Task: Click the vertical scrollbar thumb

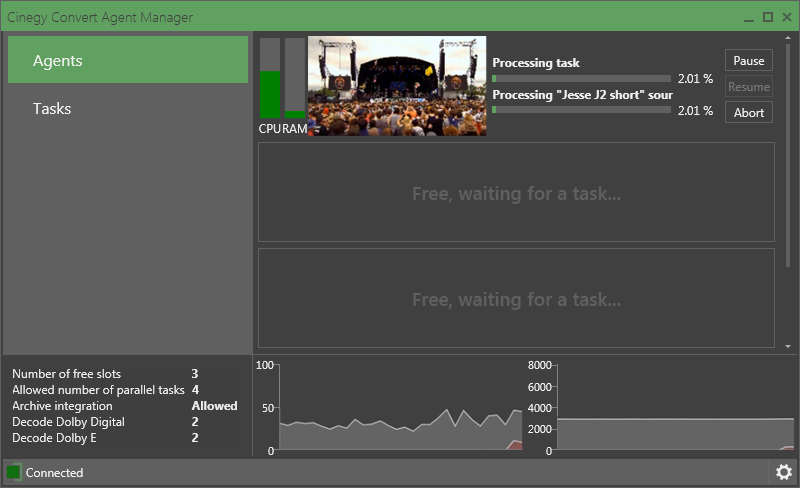Action: click(x=788, y=155)
